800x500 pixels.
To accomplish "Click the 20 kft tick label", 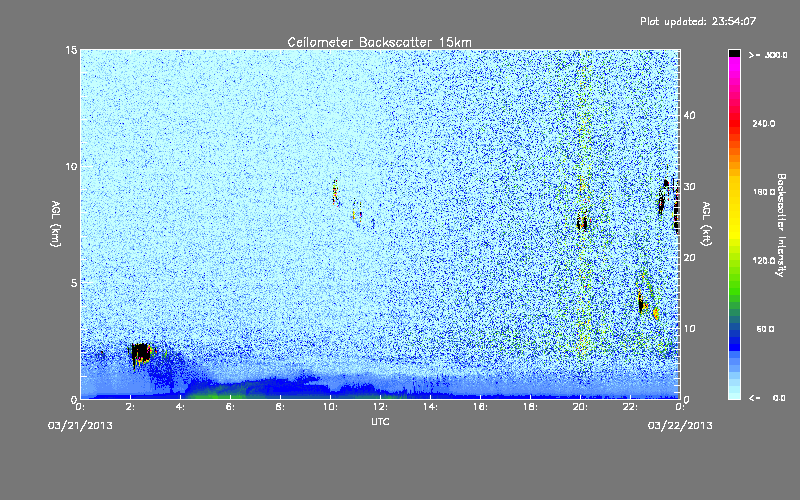I will click(x=689, y=258).
